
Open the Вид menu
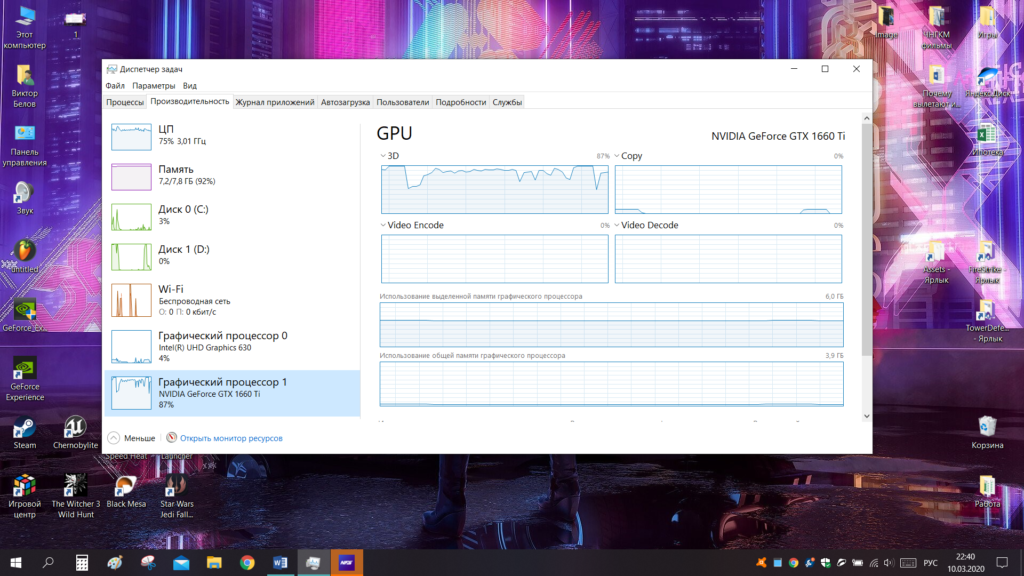pyautogui.click(x=189, y=86)
